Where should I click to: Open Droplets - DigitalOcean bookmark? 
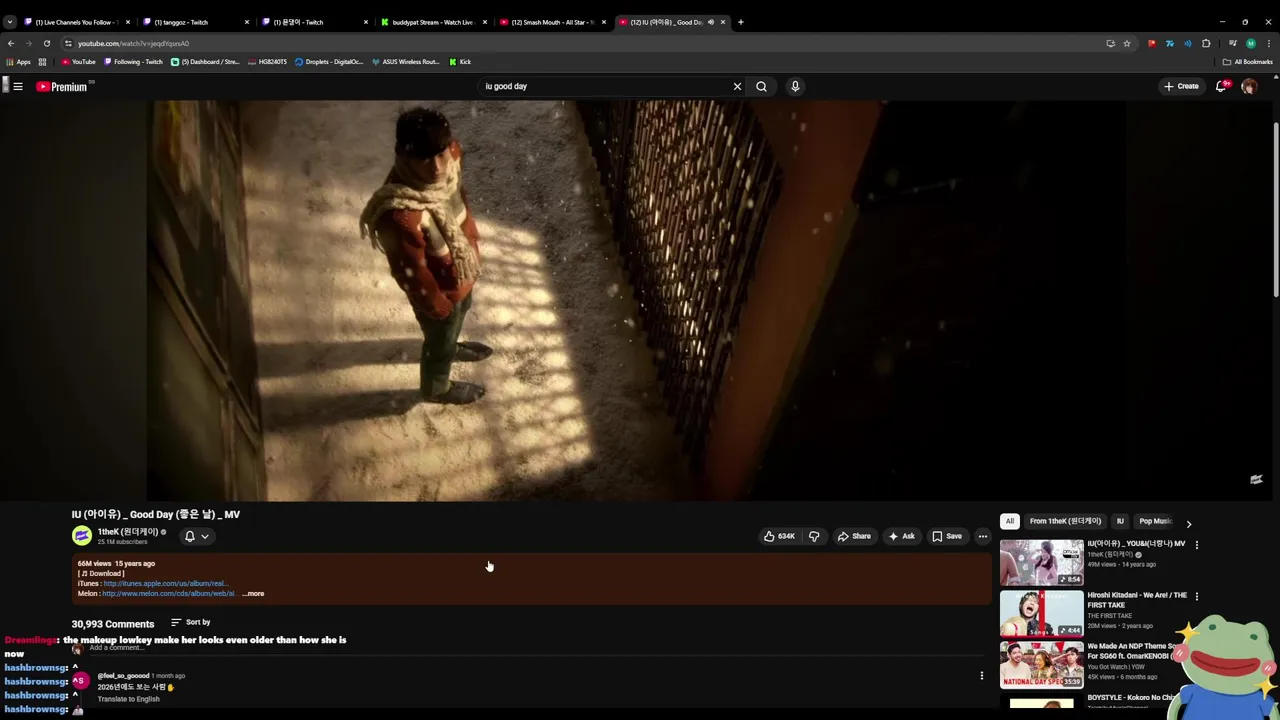point(329,62)
